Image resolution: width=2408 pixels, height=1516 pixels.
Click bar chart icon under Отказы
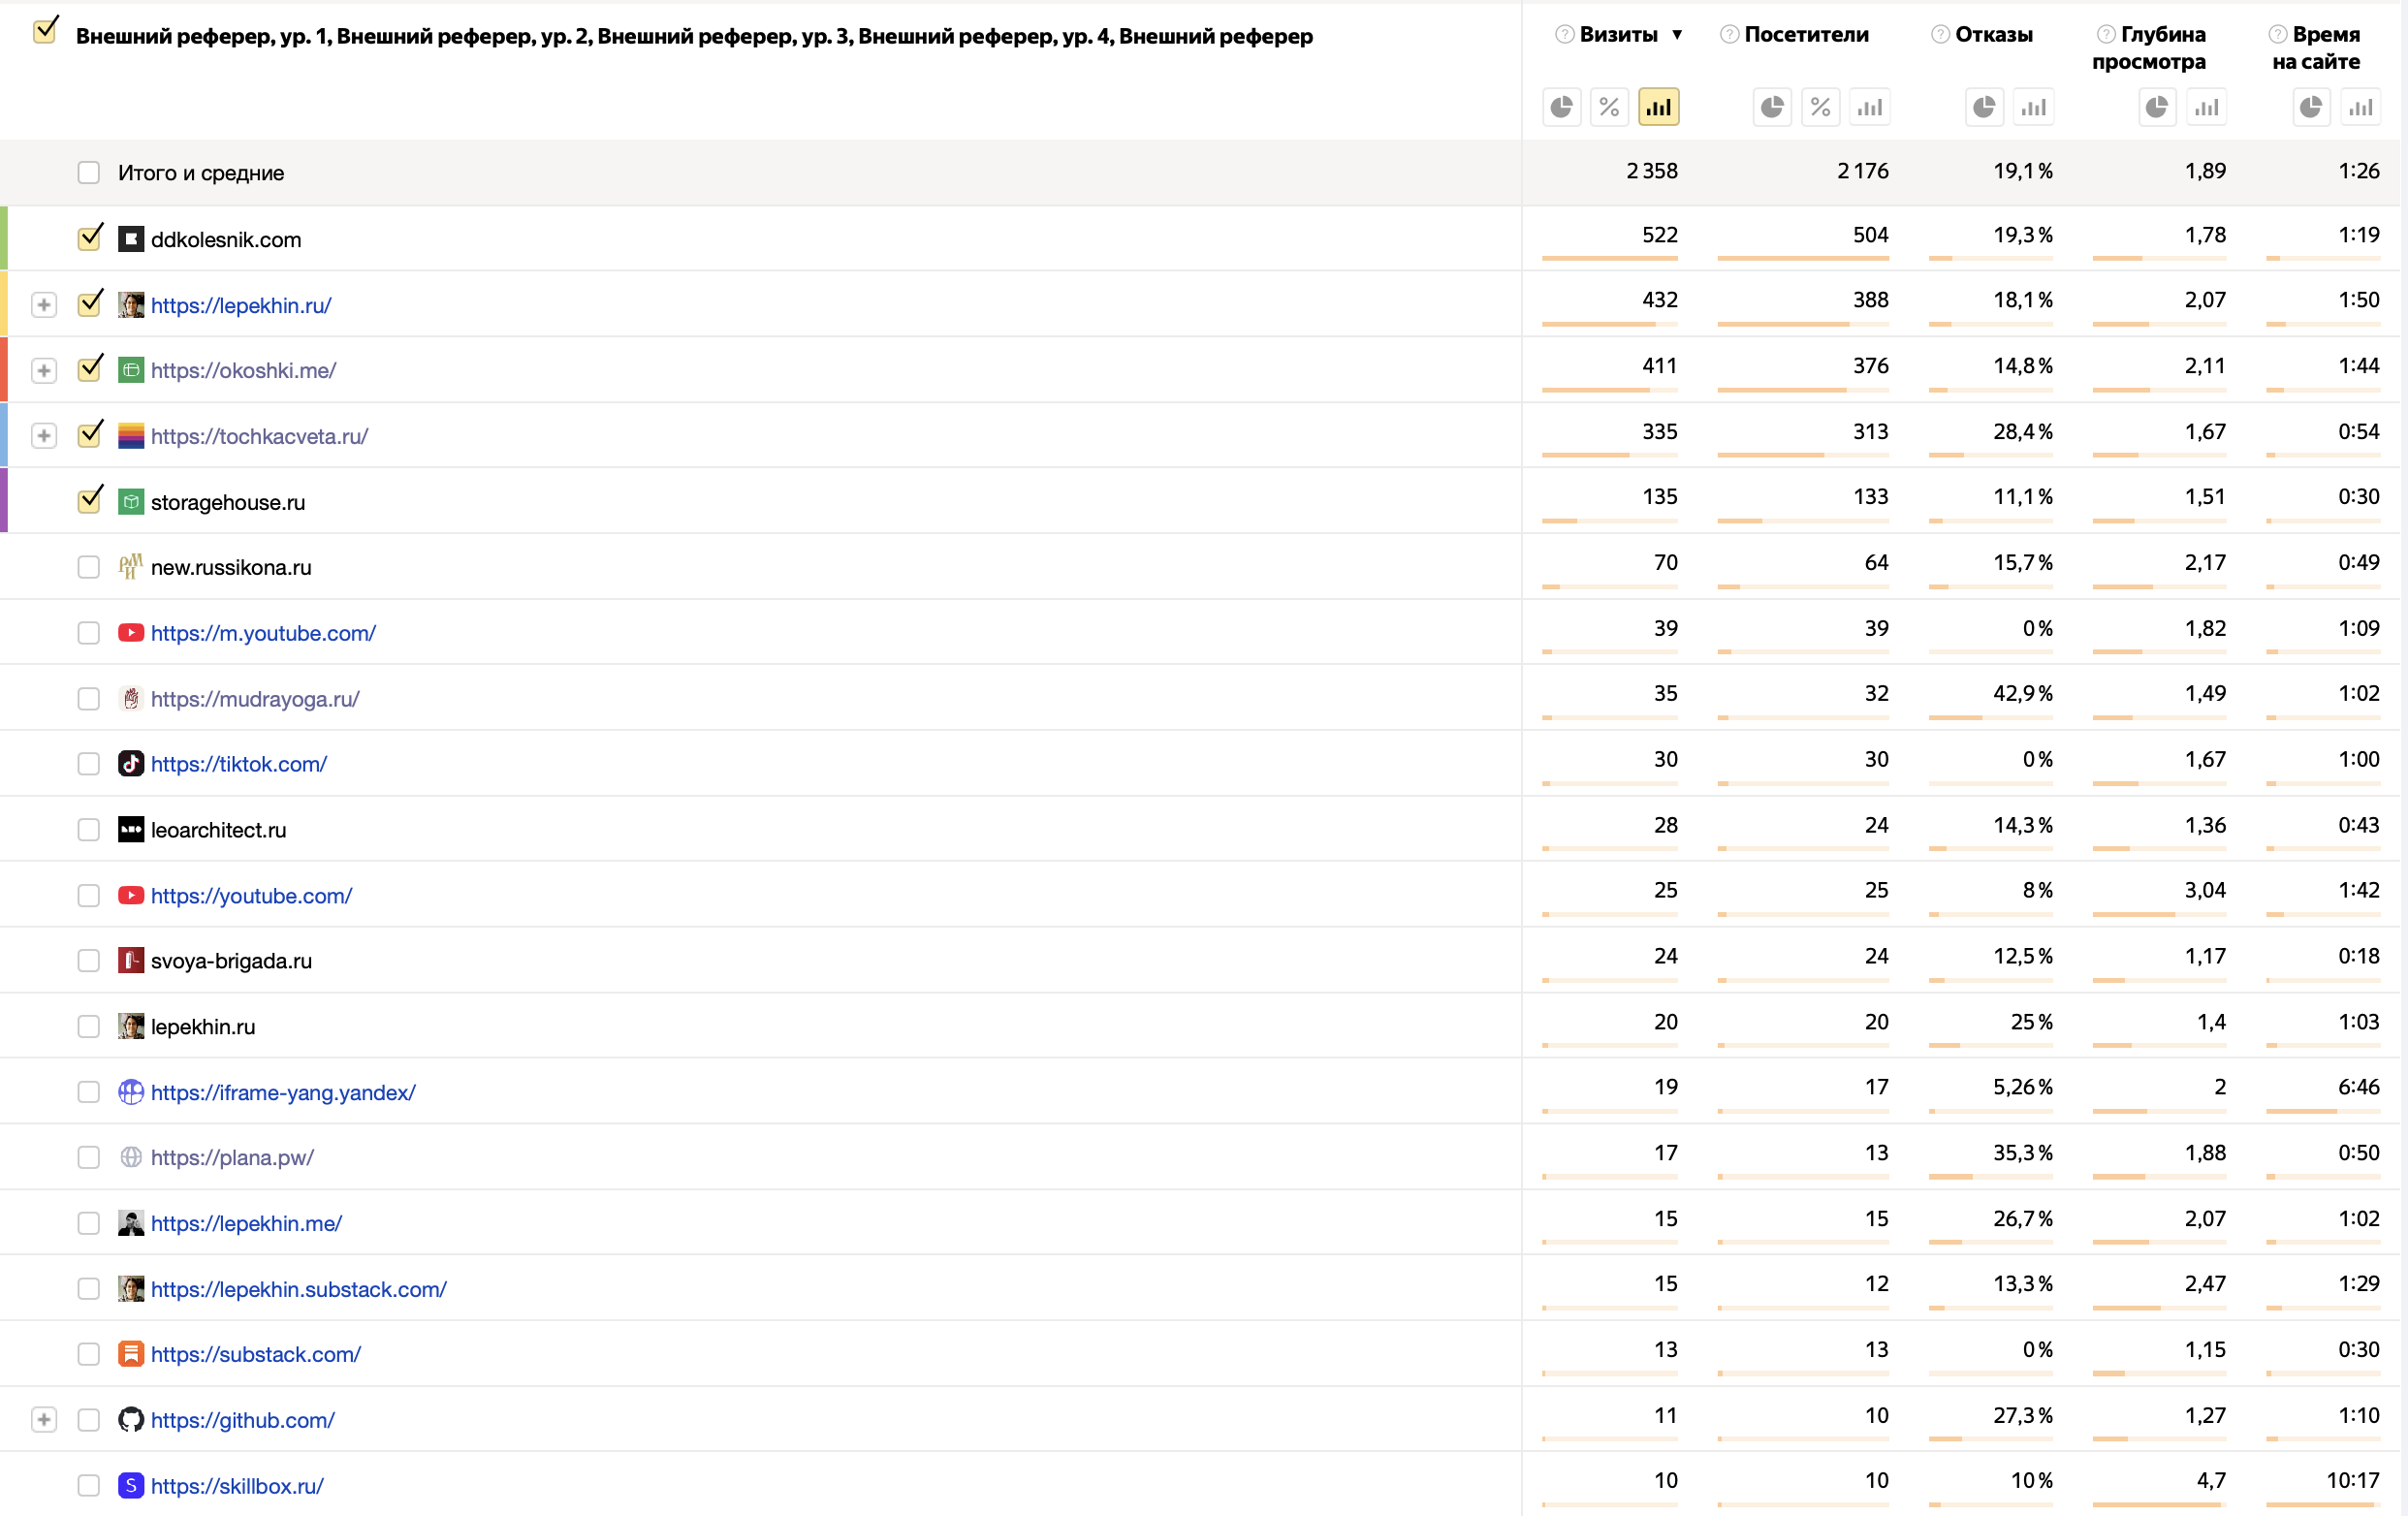2033,107
